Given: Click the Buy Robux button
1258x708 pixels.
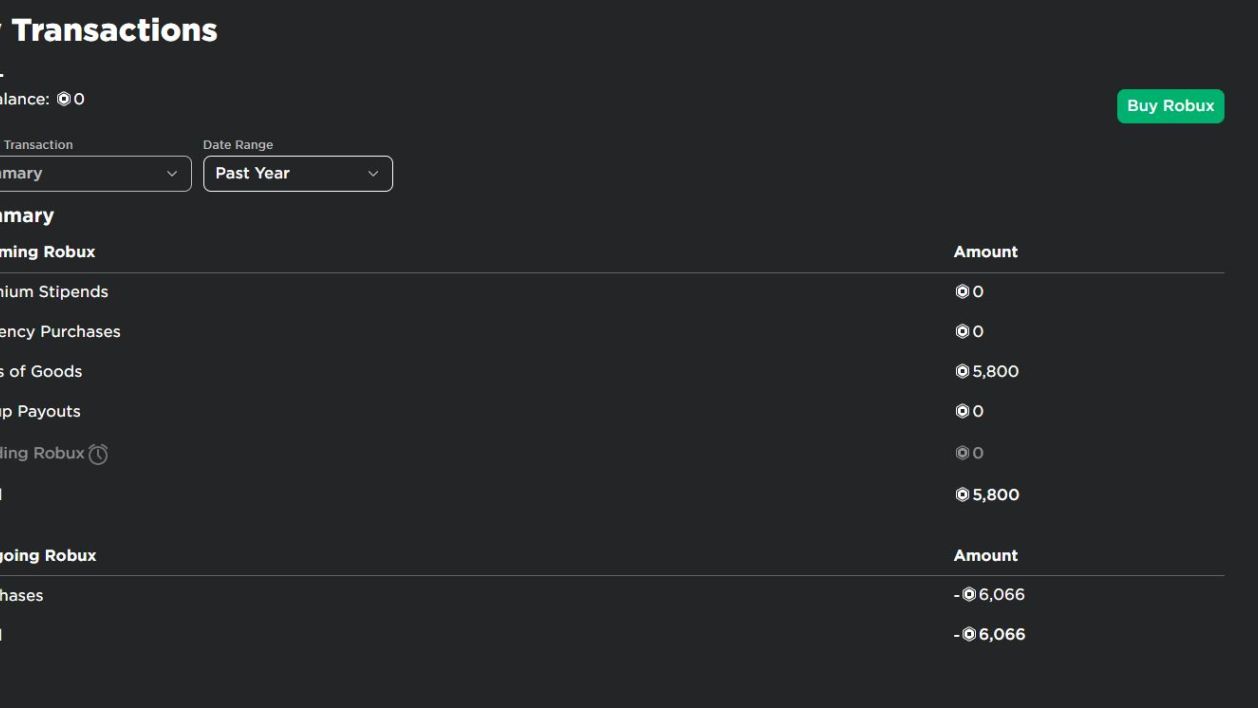Looking at the screenshot, I should [1170, 106].
